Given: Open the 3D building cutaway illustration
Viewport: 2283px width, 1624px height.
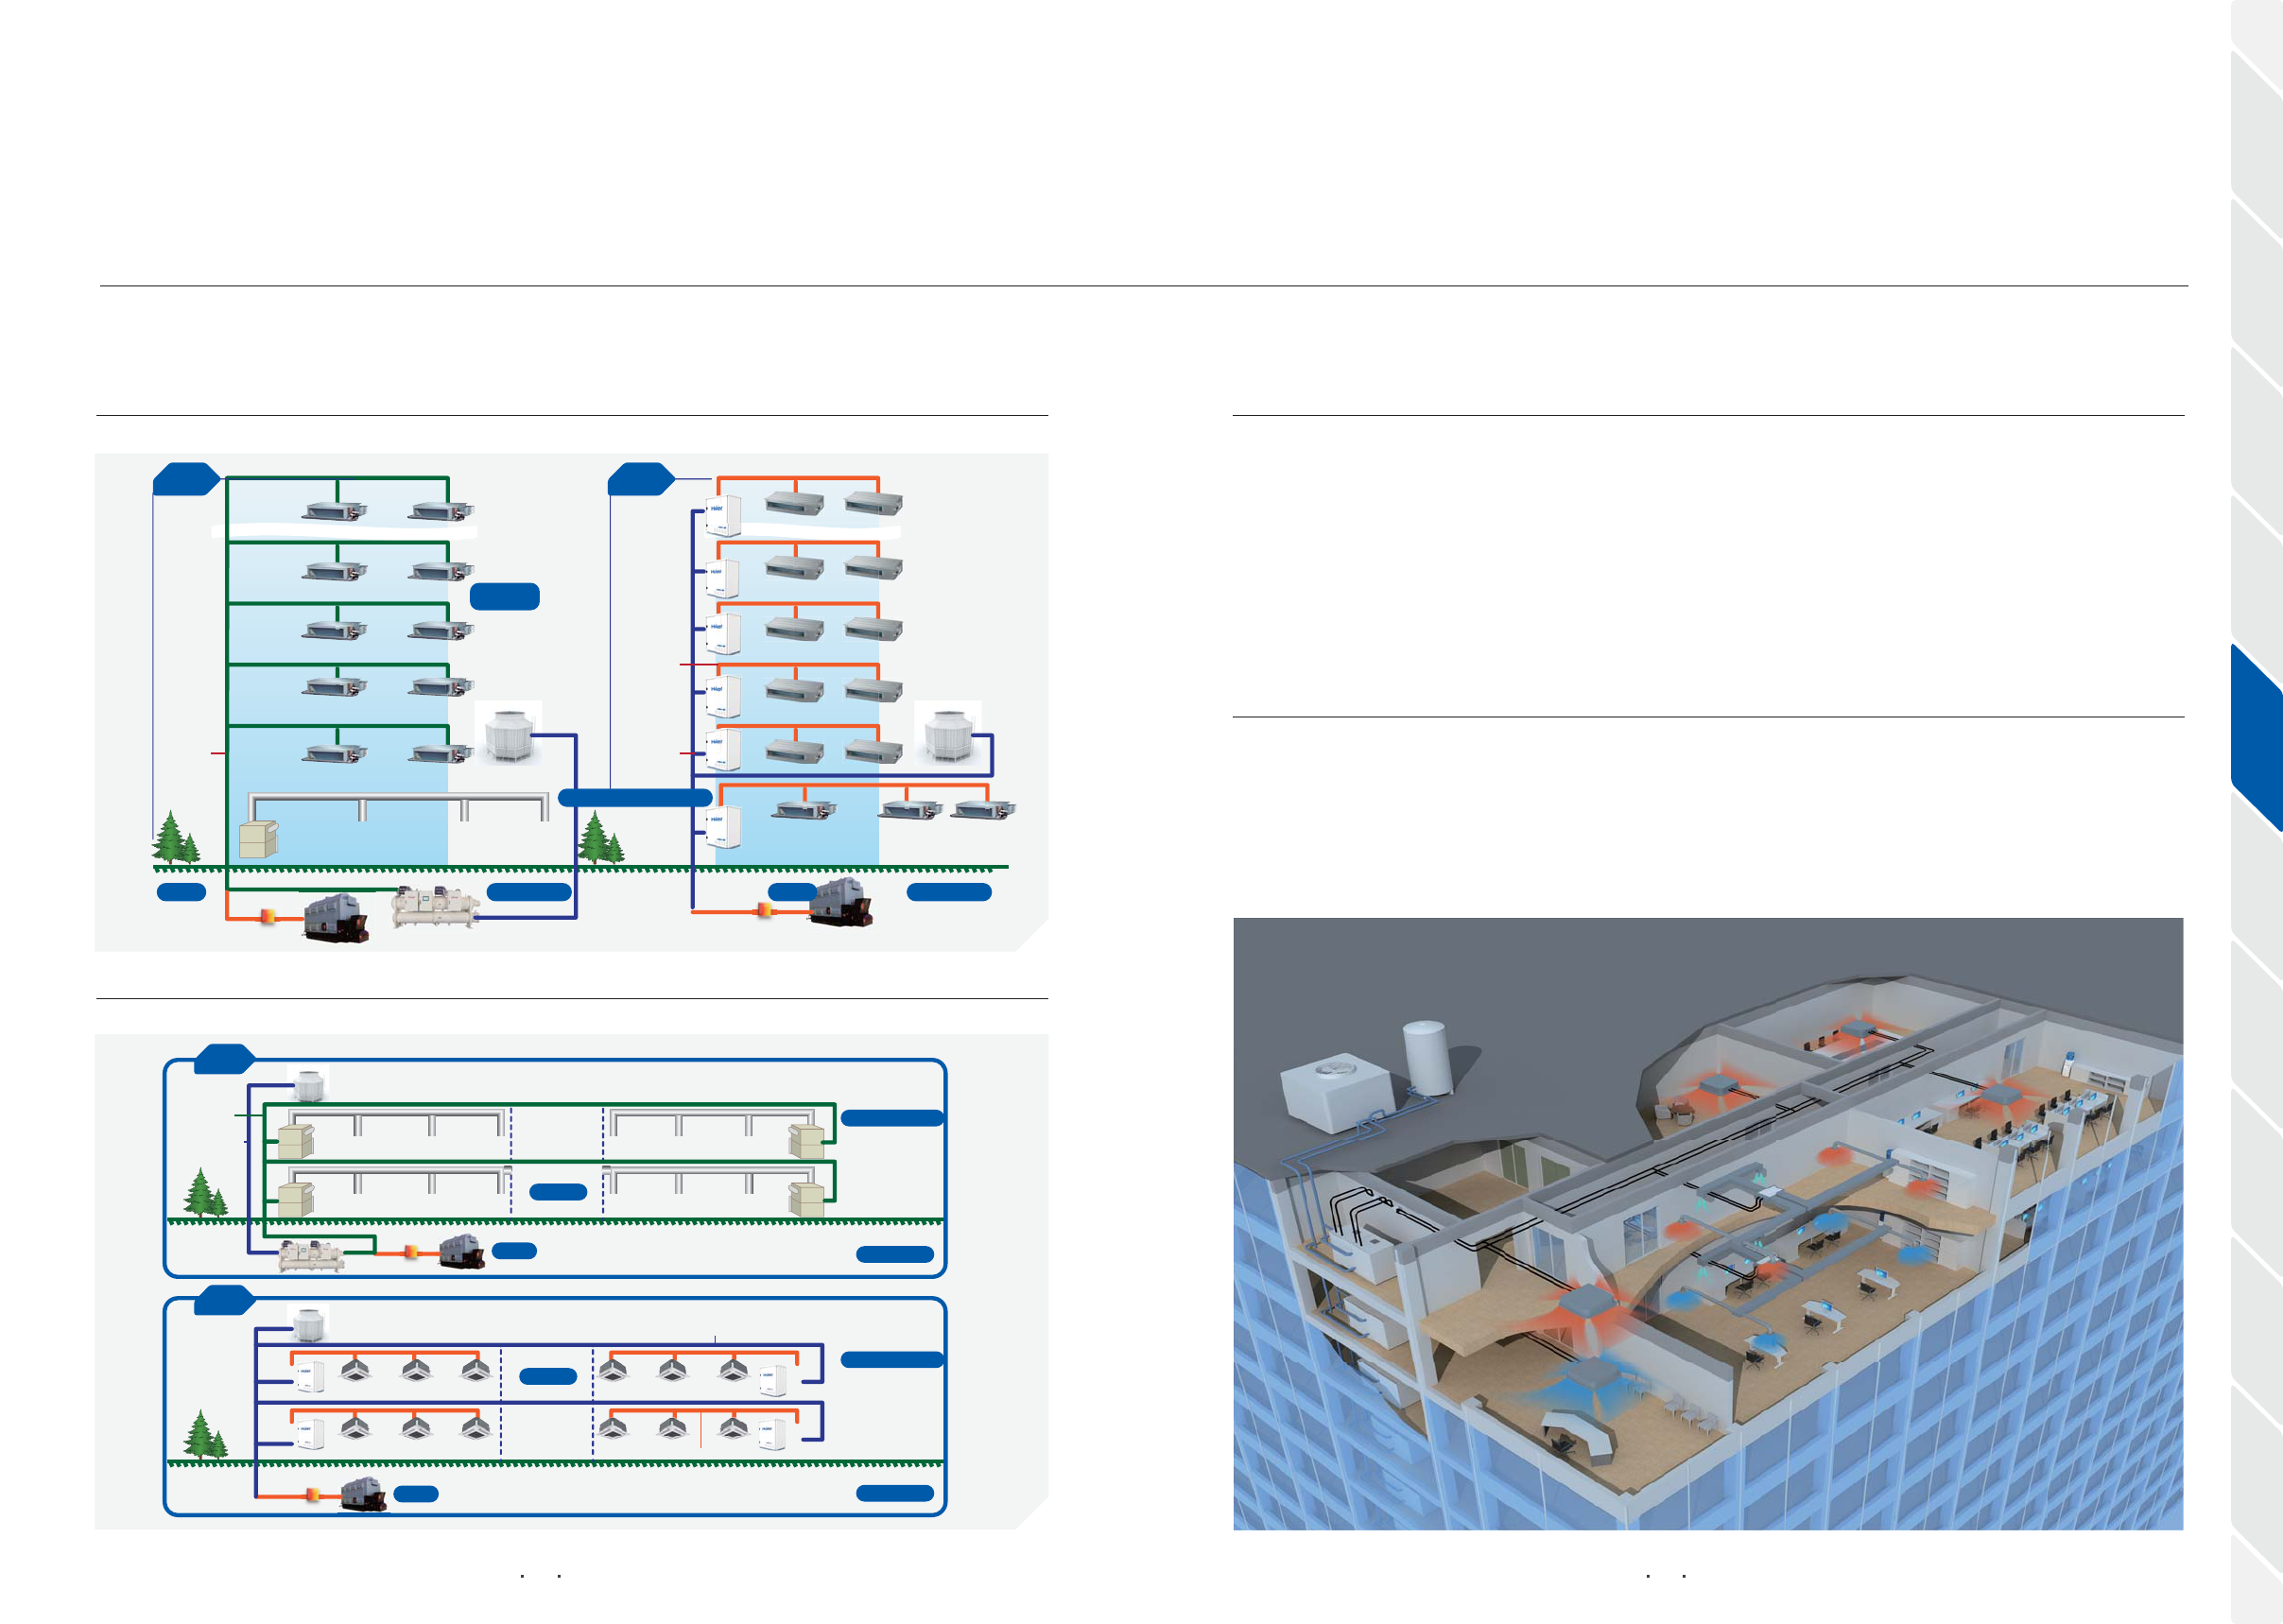Looking at the screenshot, I should [x=1708, y=1223].
